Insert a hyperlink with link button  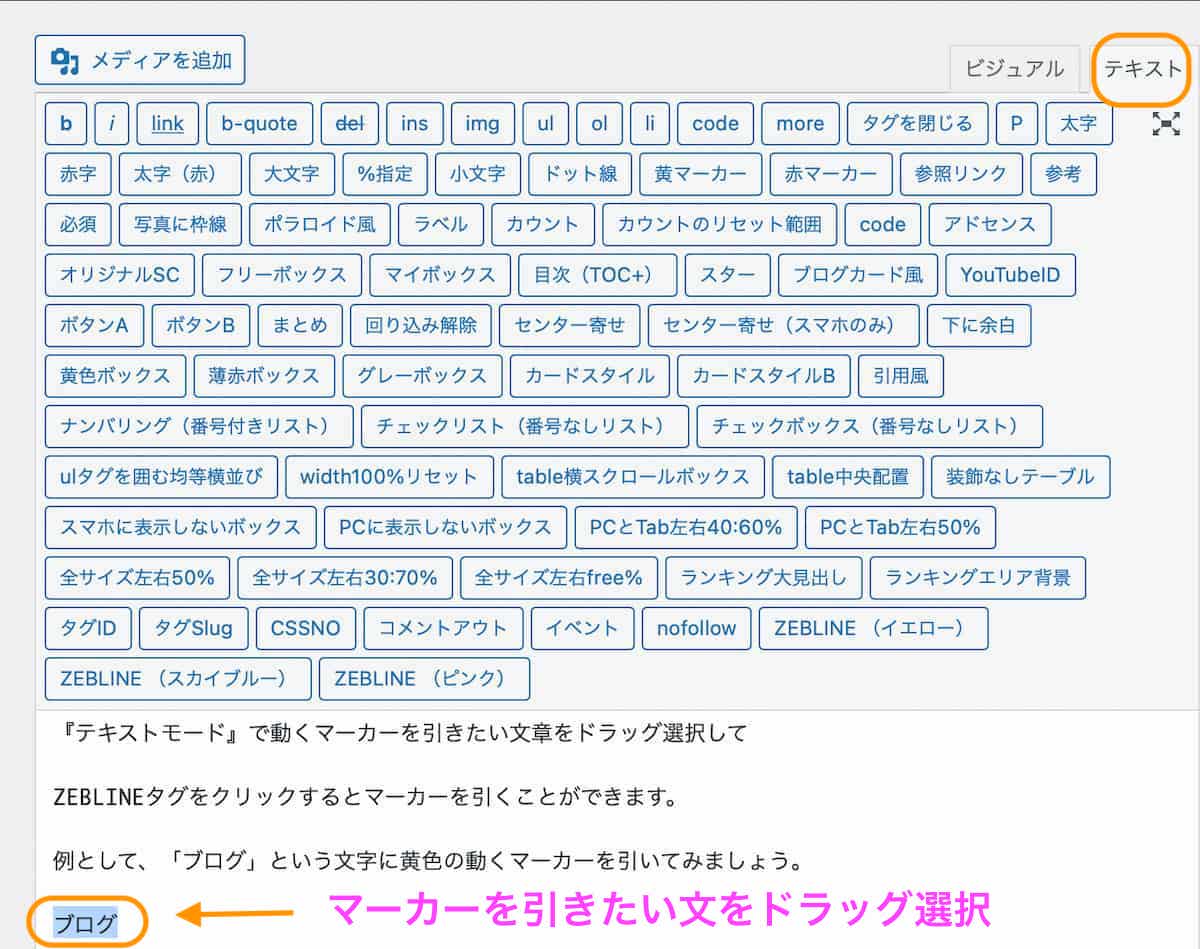[x=168, y=124]
